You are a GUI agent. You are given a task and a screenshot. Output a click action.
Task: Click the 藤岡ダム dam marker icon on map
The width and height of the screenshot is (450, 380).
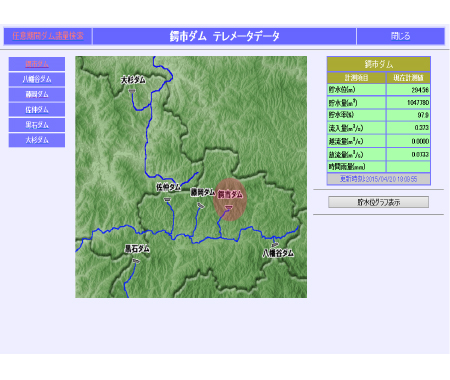tap(200, 205)
